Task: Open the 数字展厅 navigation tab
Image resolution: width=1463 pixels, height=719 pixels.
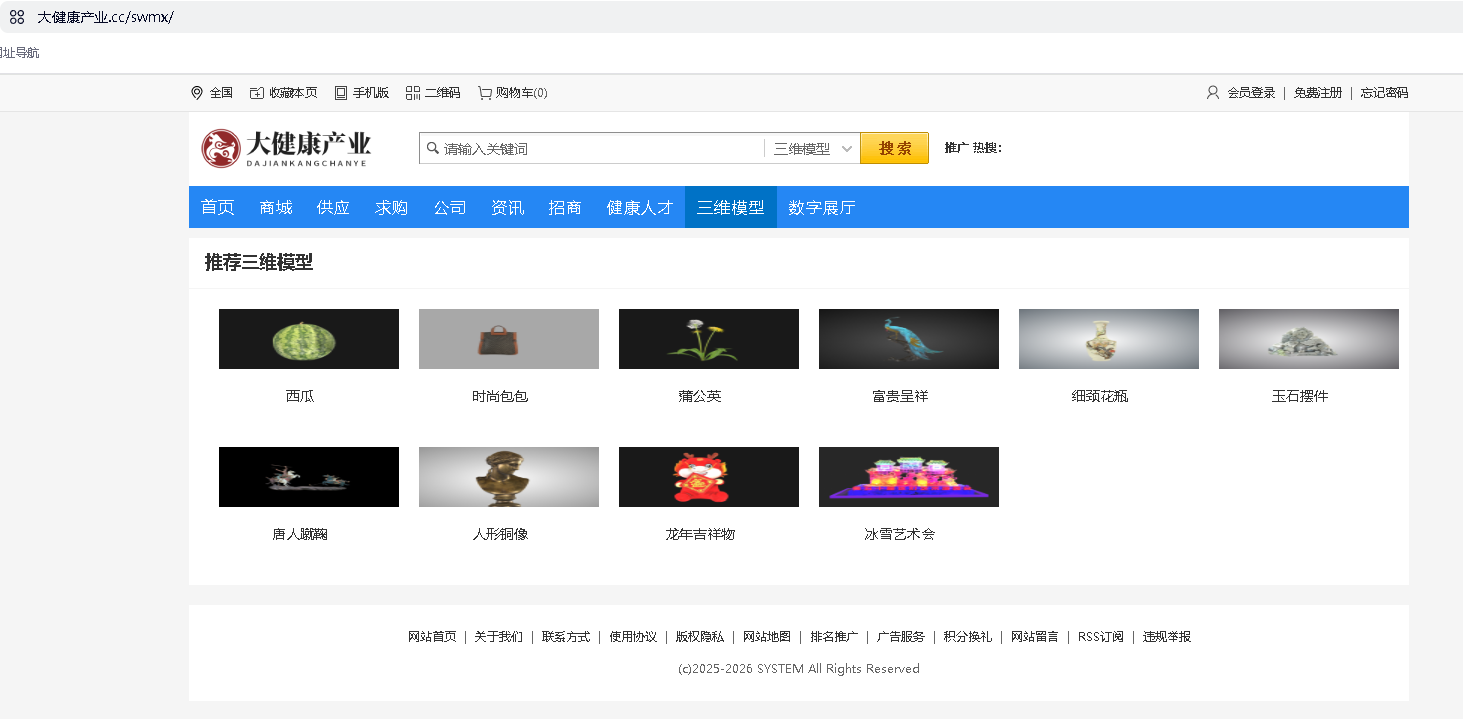Action: tap(822, 207)
